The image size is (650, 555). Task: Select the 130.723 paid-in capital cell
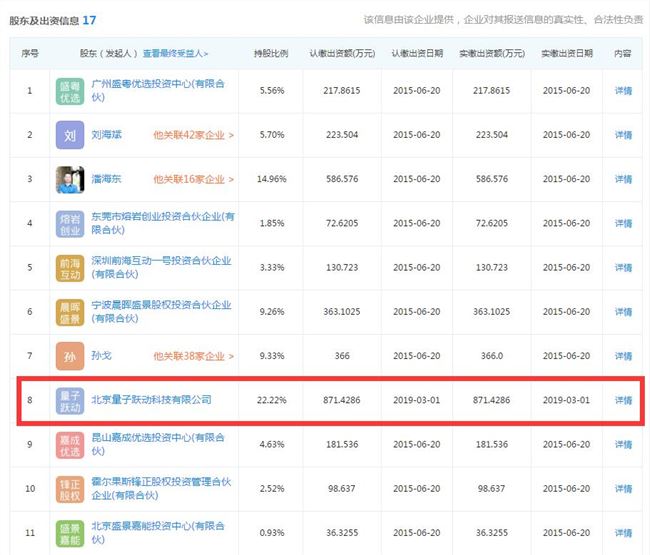pyautogui.click(x=492, y=268)
